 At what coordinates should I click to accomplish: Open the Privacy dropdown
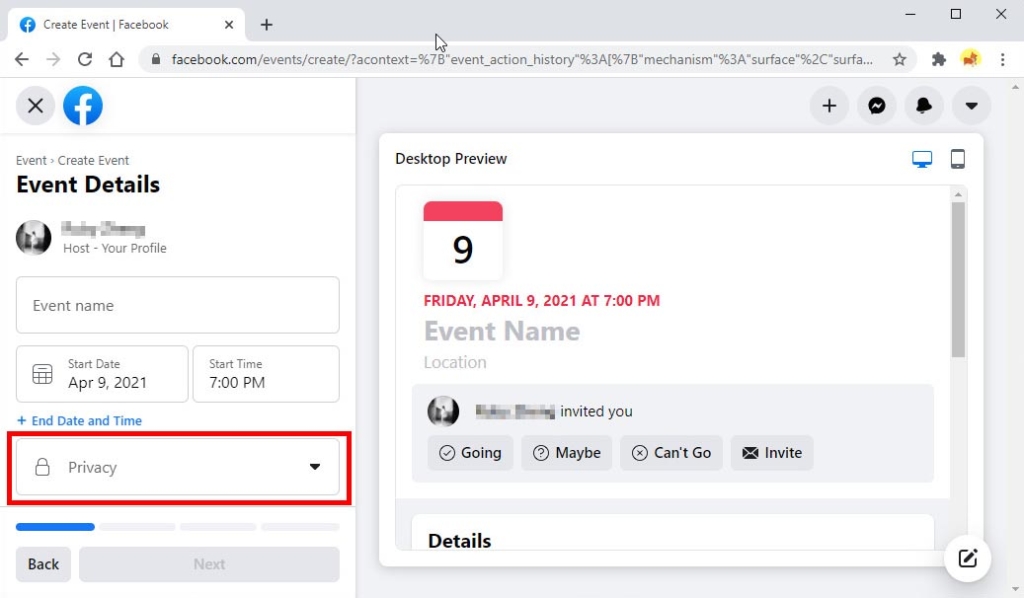178,467
